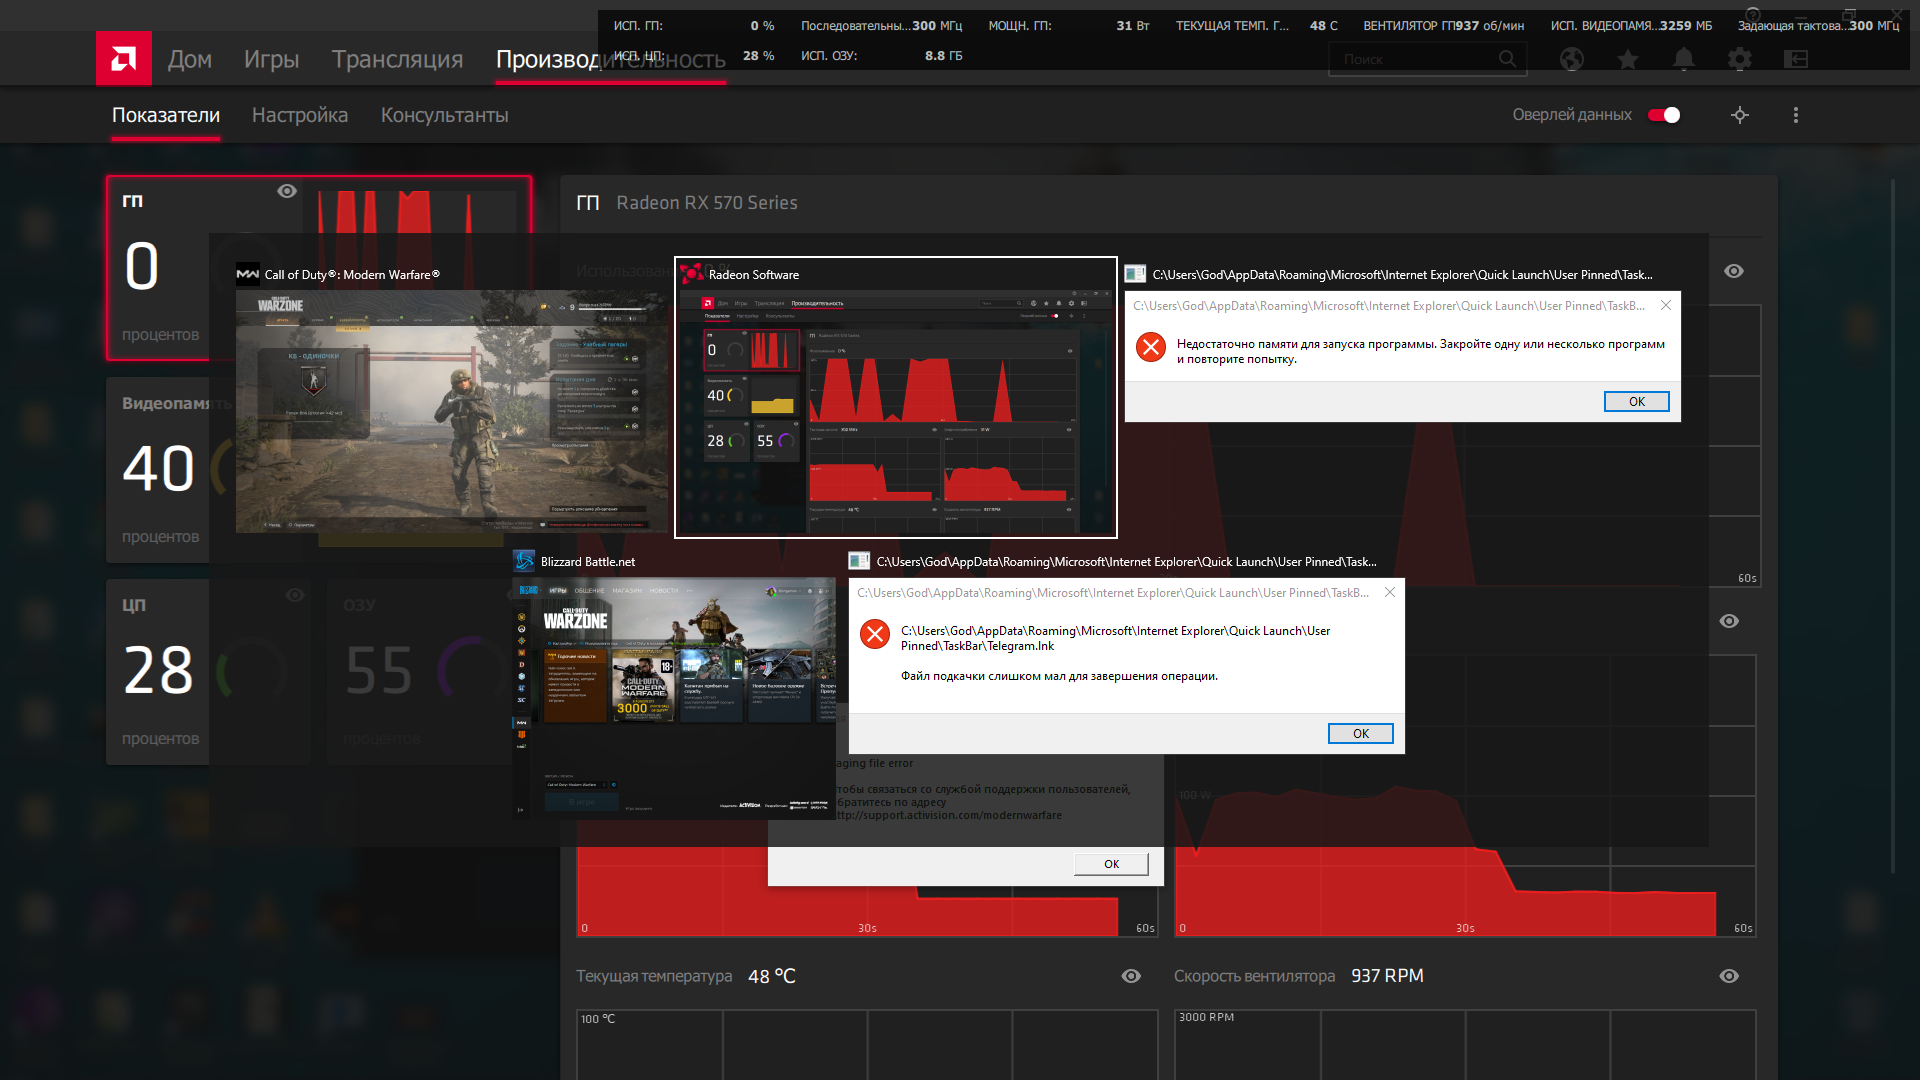This screenshot has width=1920, height=1080.
Task: Open the Игры tab
Action: click(x=271, y=59)
